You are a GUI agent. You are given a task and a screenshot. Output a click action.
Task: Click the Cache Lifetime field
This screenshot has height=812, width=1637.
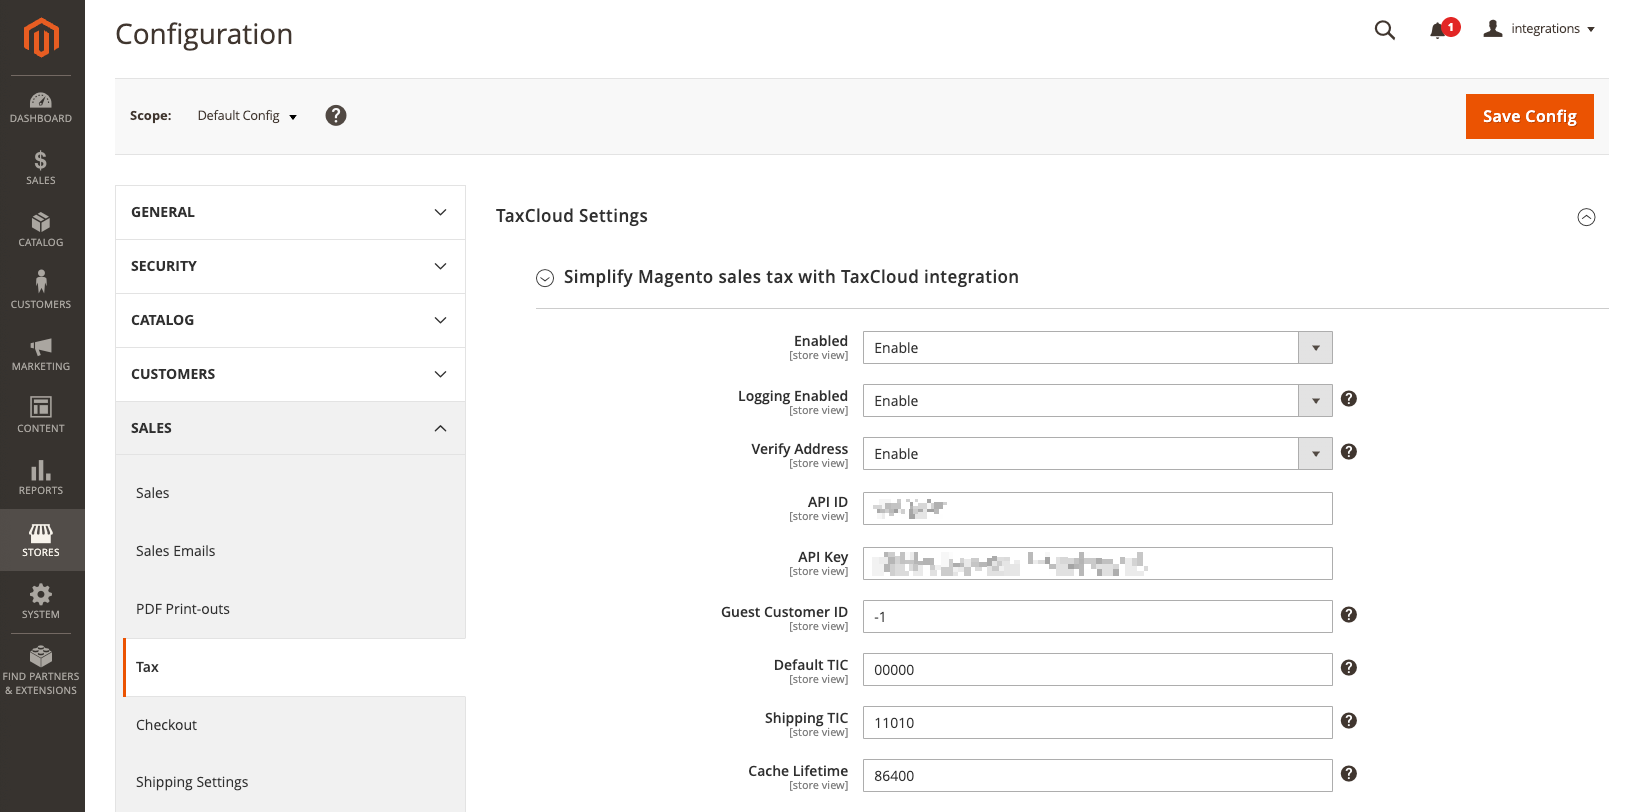click(1097, 775)
